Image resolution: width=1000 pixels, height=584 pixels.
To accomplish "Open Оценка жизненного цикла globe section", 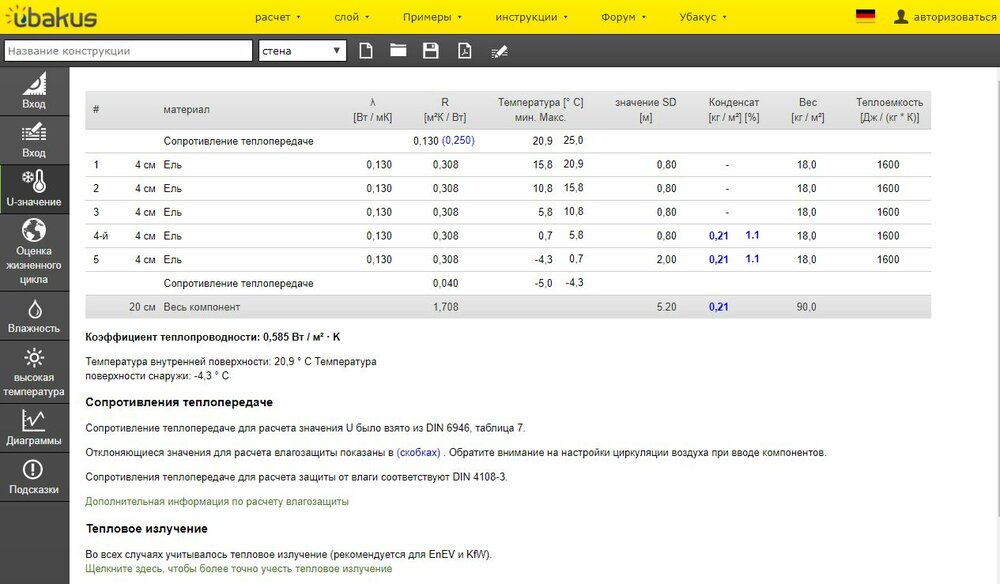I will (34, 251).
